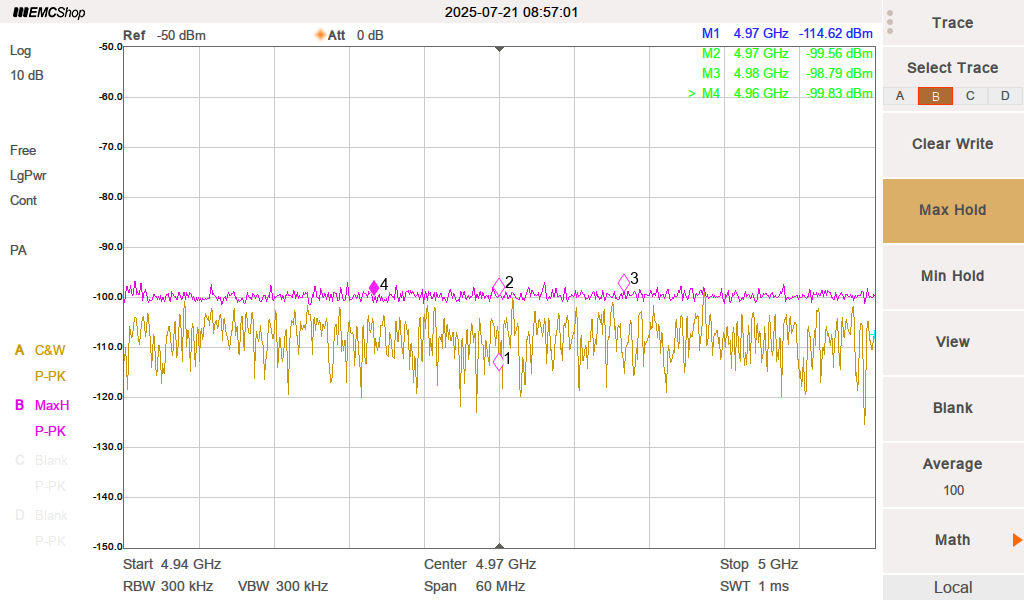
Task: Click the top center frequency triangle marker
Action: 499,48
